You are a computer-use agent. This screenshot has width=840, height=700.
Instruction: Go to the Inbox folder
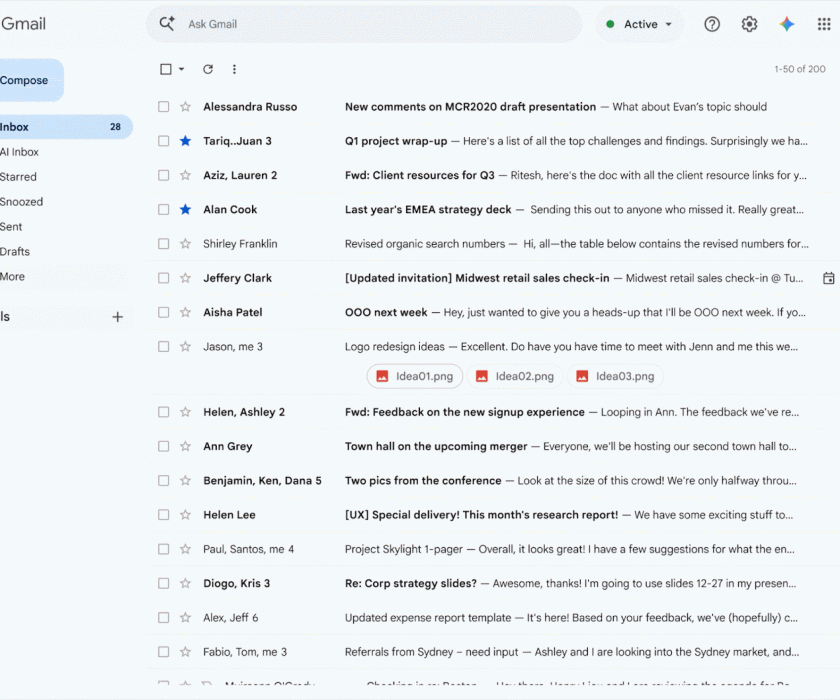pyautogui.click(x=64, y=127)
